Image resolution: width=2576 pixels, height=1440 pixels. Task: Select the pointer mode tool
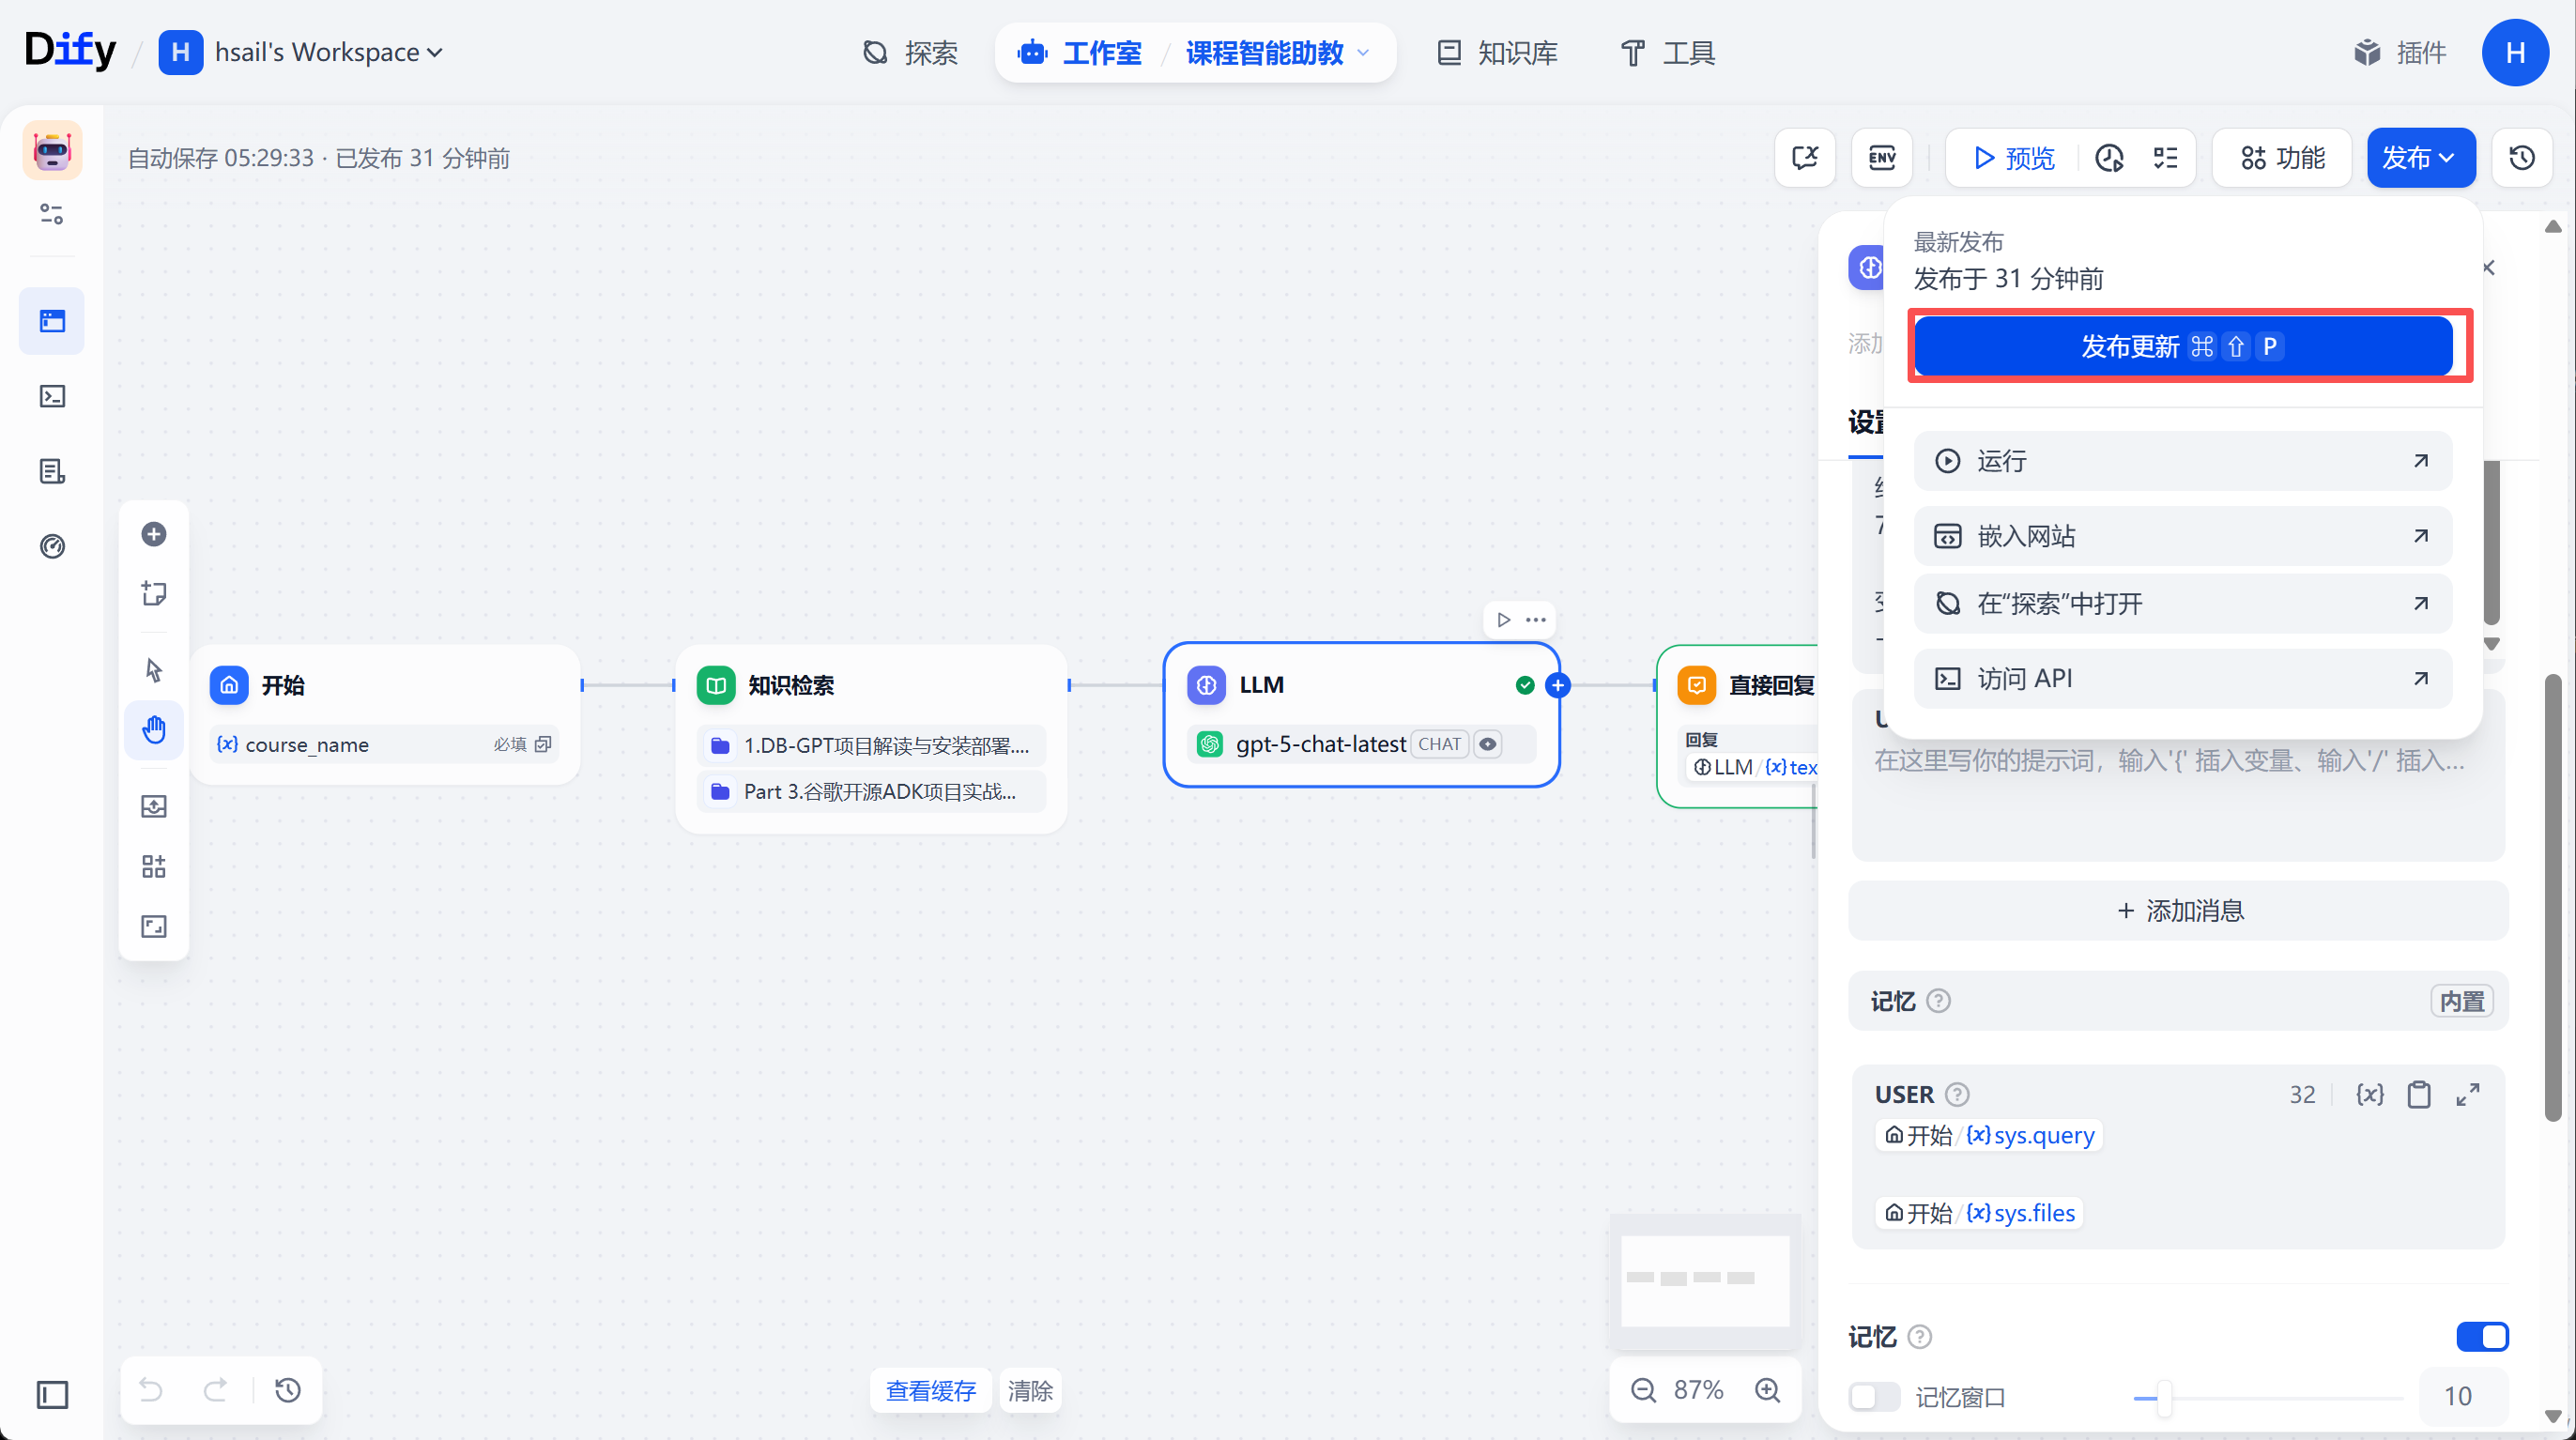point(154,670)
